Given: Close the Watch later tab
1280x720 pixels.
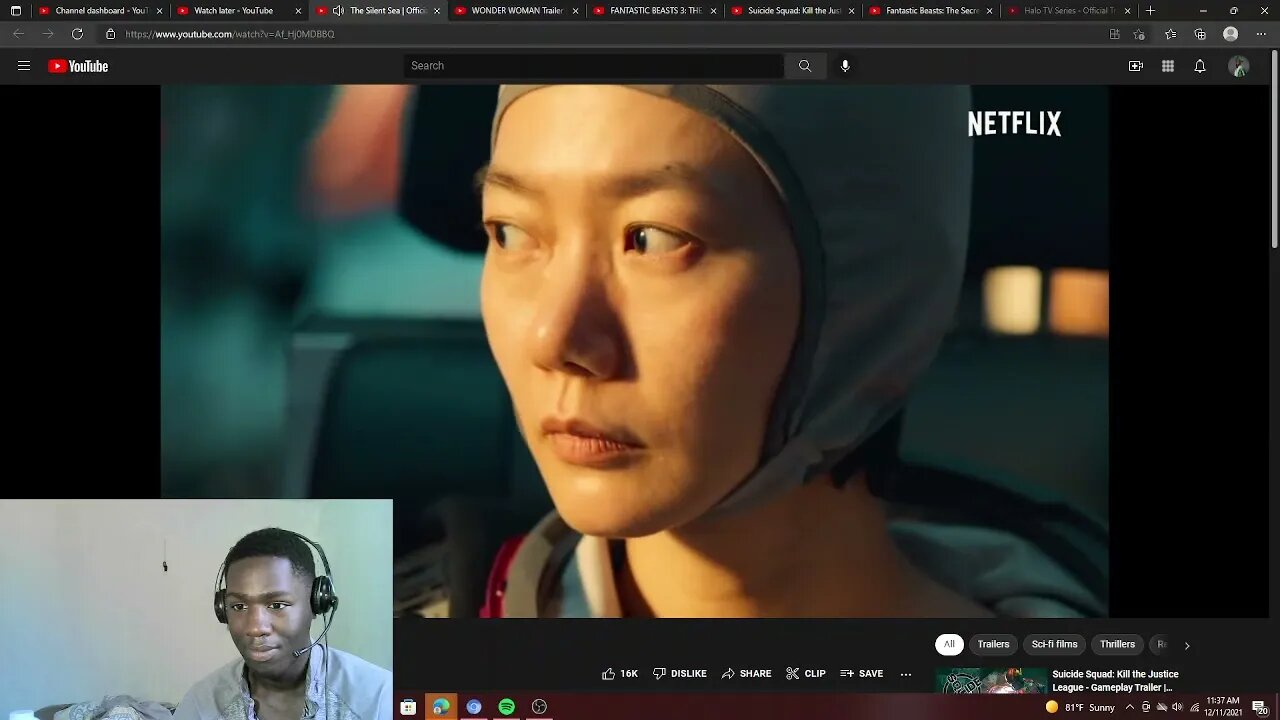Looking at the screenshot, I should click(x=298, y=11).
